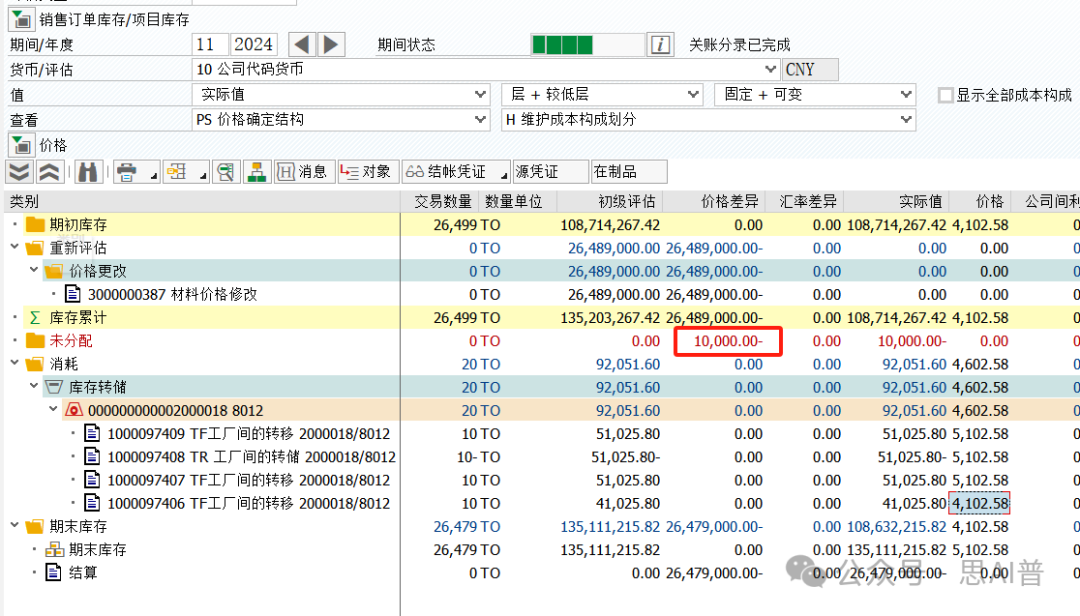The width and height of the screenshot is (1080, 616).
Task: Click the next period right arrow
Action: click(330, 45)
